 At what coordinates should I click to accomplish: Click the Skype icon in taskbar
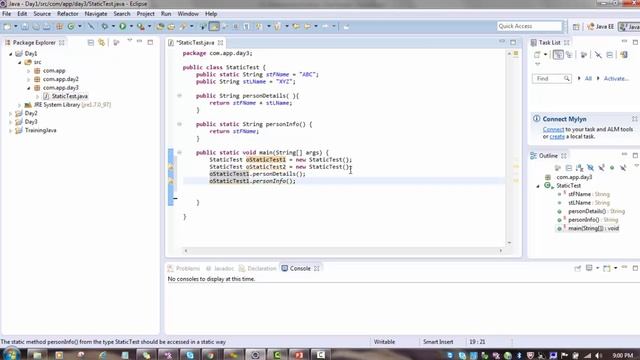[190, 355]
